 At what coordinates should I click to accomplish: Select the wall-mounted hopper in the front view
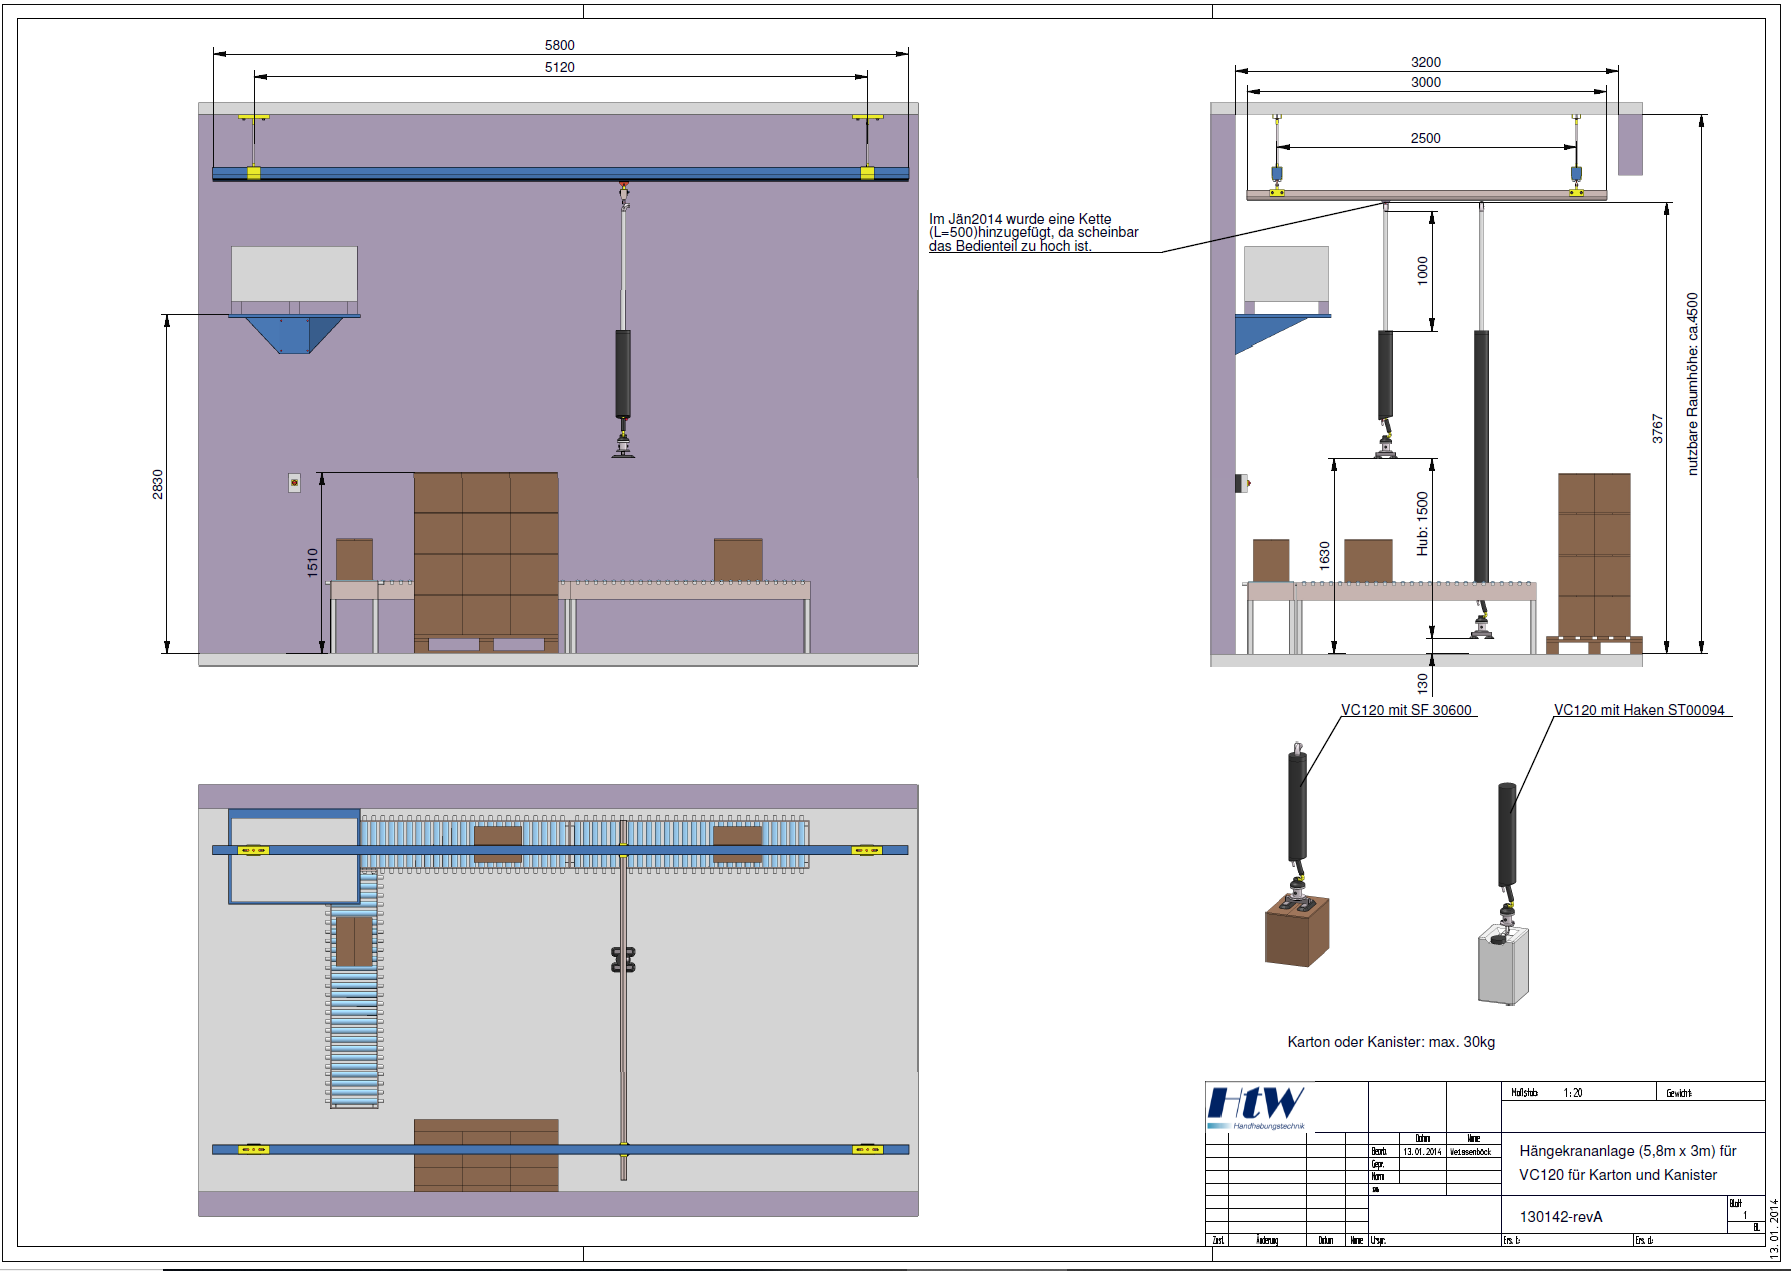coord(294,300)
